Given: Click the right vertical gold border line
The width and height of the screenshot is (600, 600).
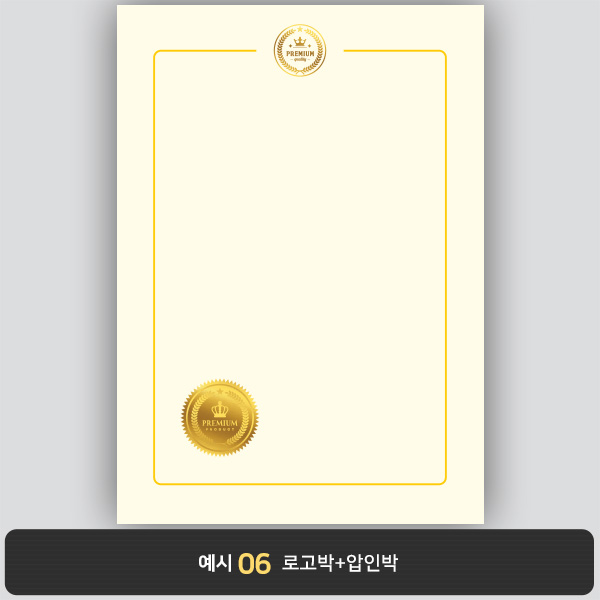Looking at the screenshot, I should pos(446,267).
